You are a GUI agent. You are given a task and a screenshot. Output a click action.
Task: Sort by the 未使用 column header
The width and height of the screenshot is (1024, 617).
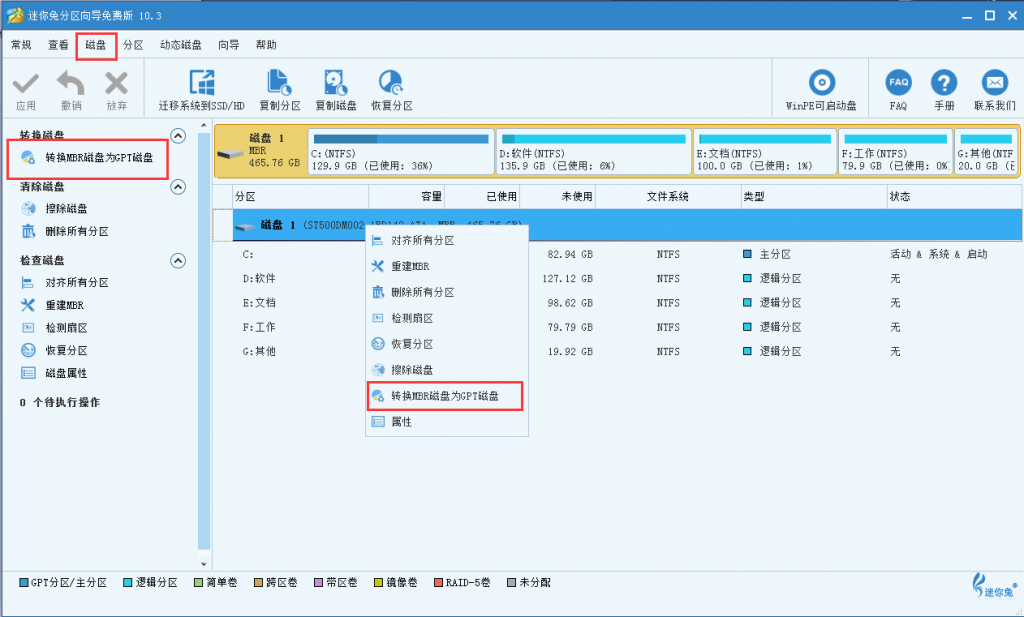click(558, 197)
